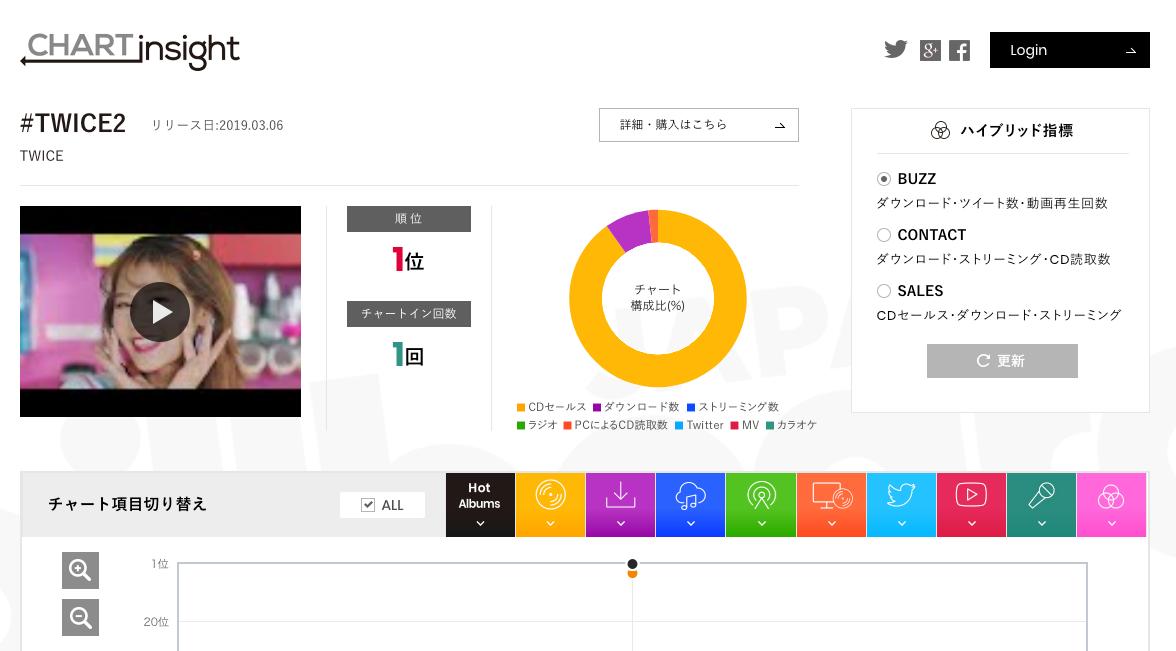
Task: Click the TWICE artist name
Action: click(x=42, y=156)
